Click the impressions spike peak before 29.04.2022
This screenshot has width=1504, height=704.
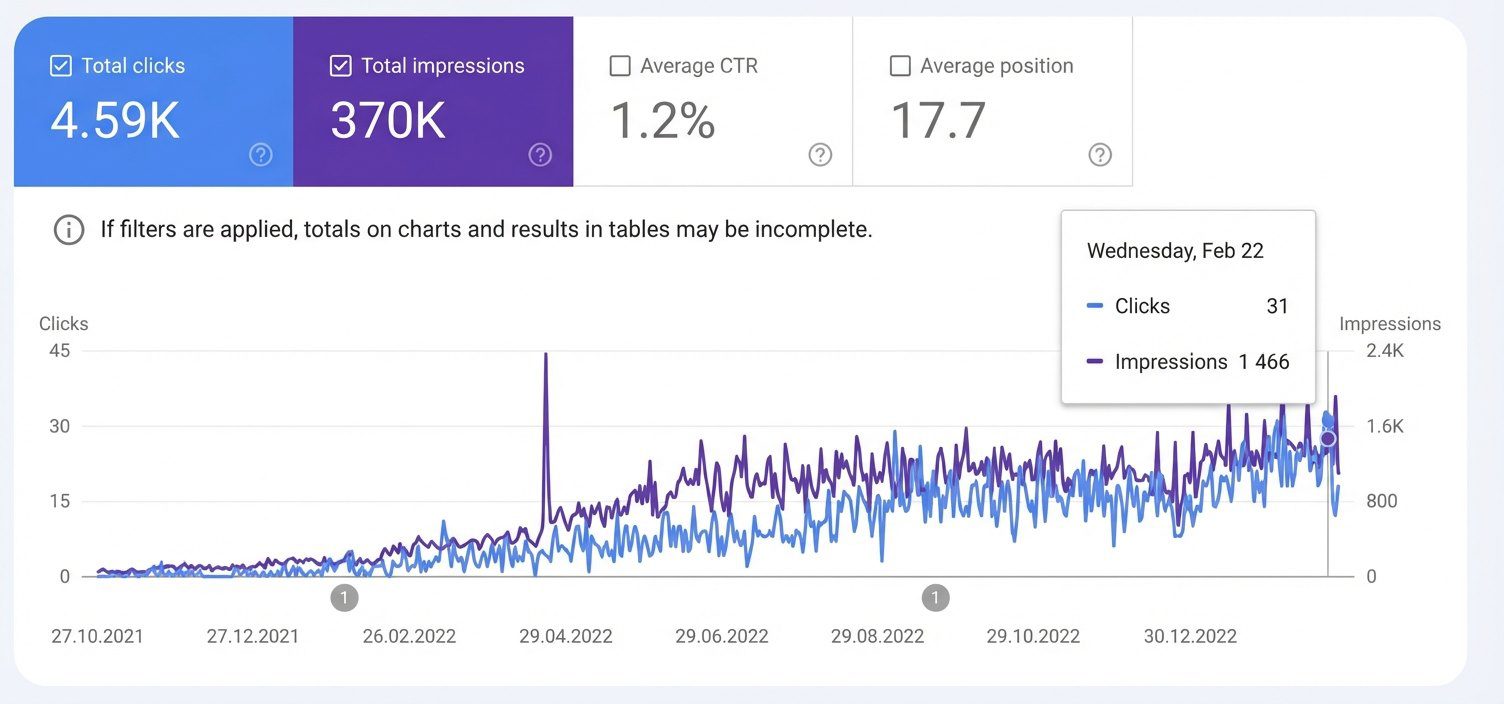click(545, 355)
